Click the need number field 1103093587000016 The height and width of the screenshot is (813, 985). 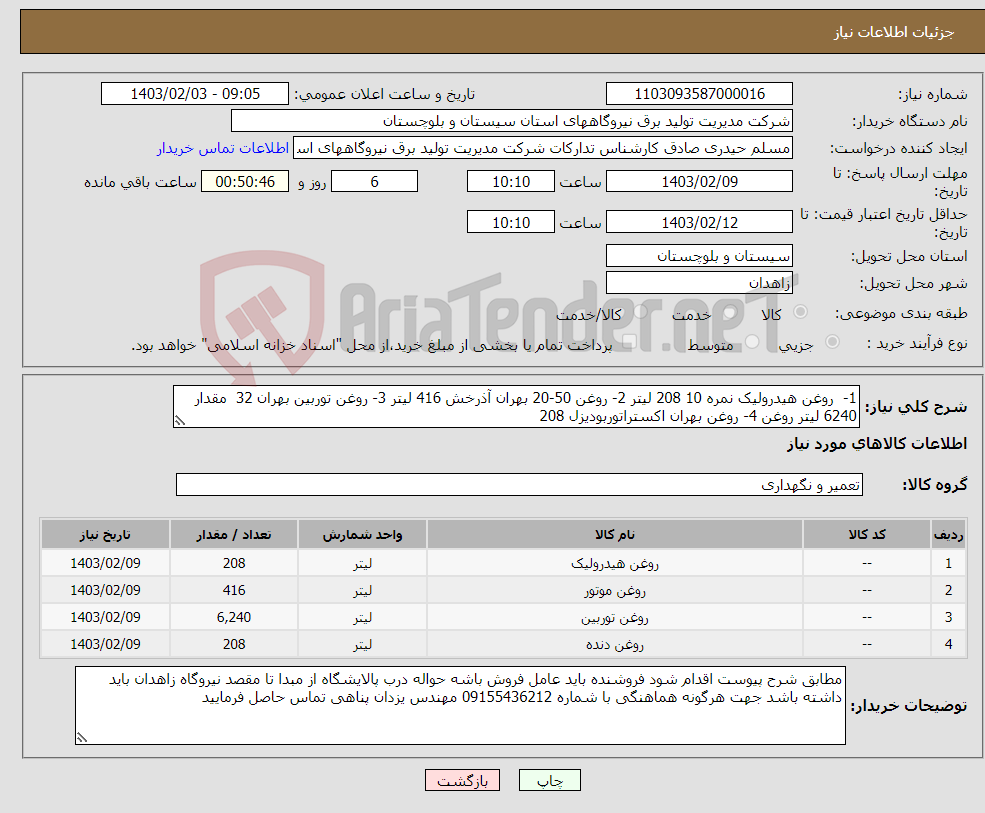699,94
